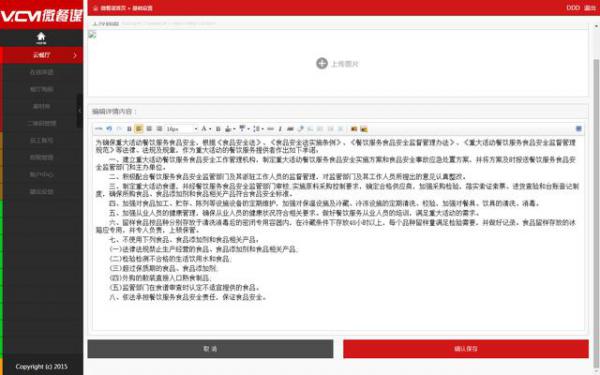The image size is (600, 375).
Task: Click the editor paragraph starting with 七、不使用下列食品
Action: 184,240
